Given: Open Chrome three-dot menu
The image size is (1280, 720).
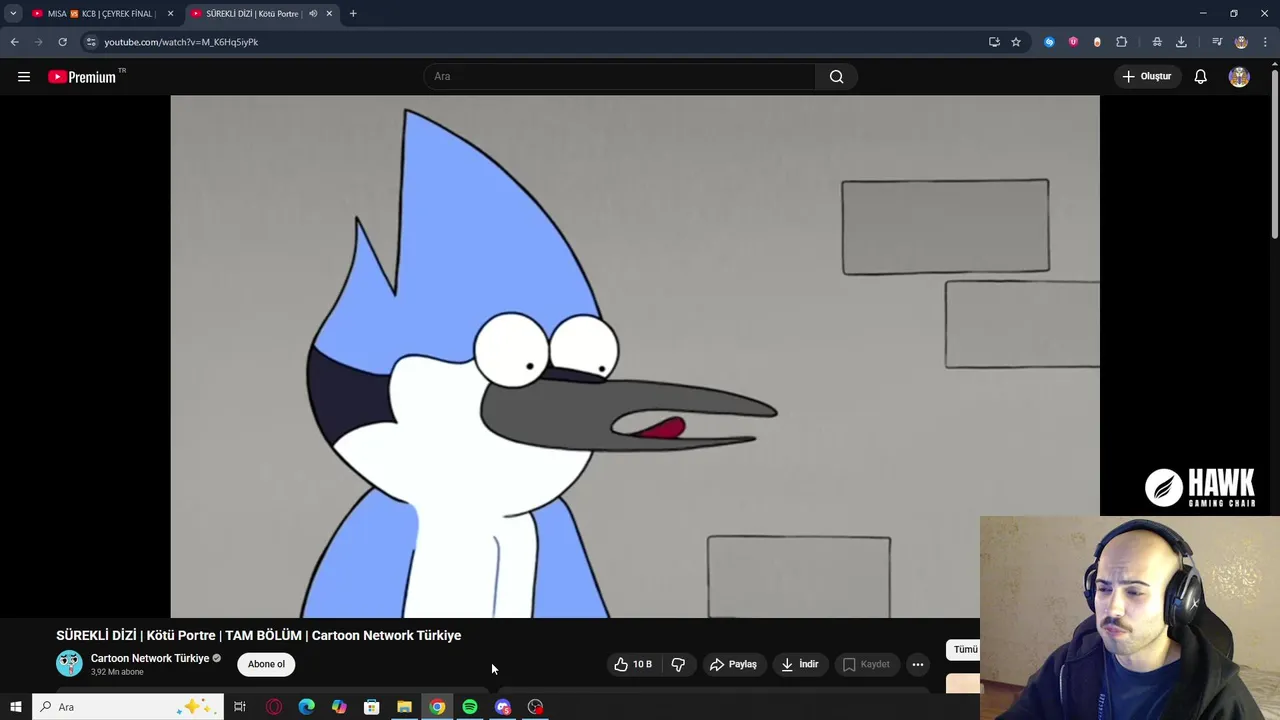Looking at the screenshot, I should (x=1265, y=42).
